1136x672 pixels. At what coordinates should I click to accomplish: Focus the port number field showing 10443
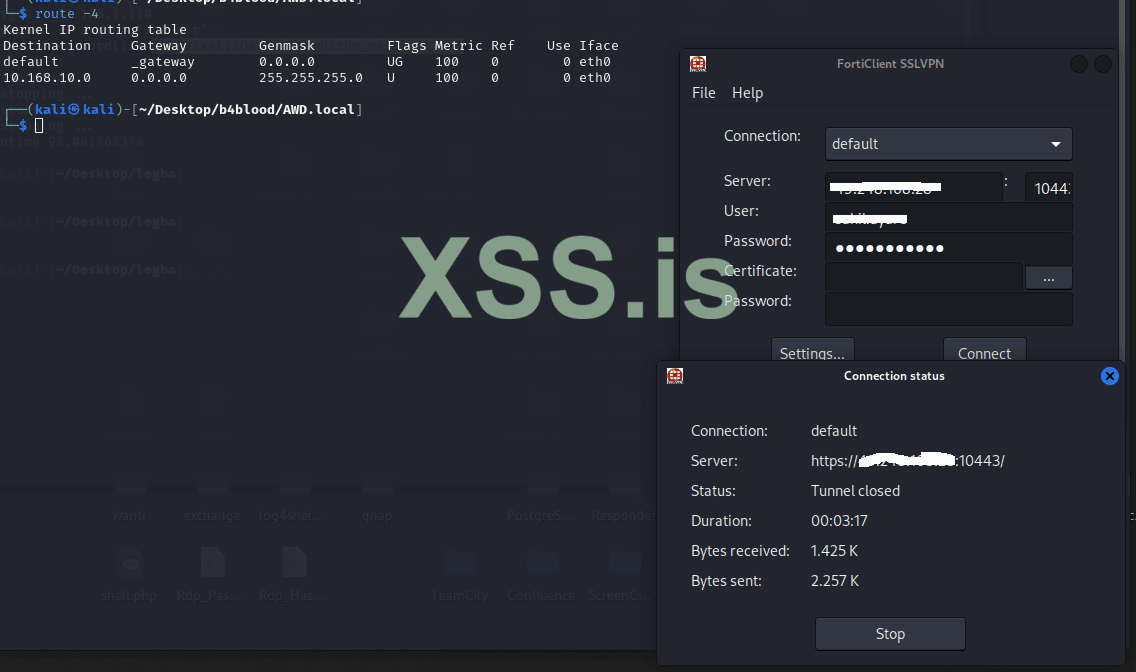[1049, 187]
